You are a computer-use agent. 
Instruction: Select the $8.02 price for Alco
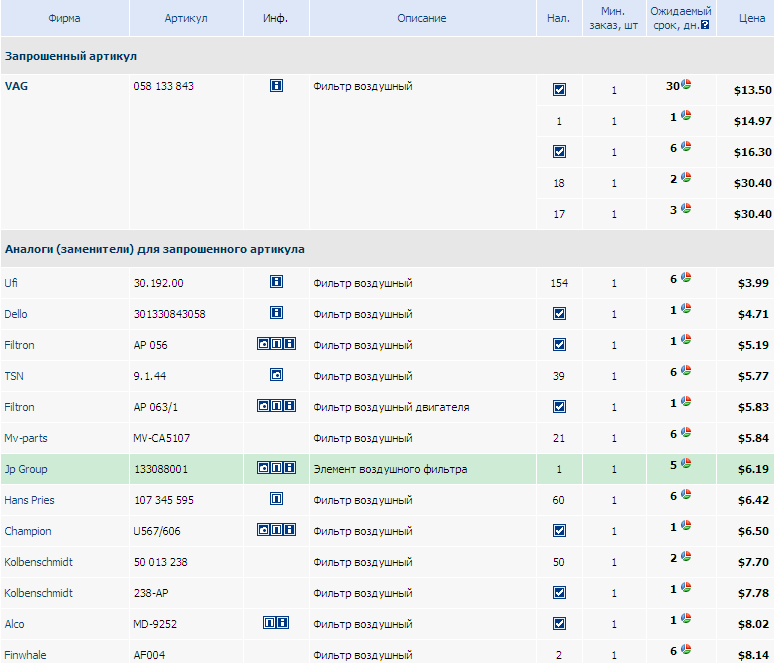point(753,624)
